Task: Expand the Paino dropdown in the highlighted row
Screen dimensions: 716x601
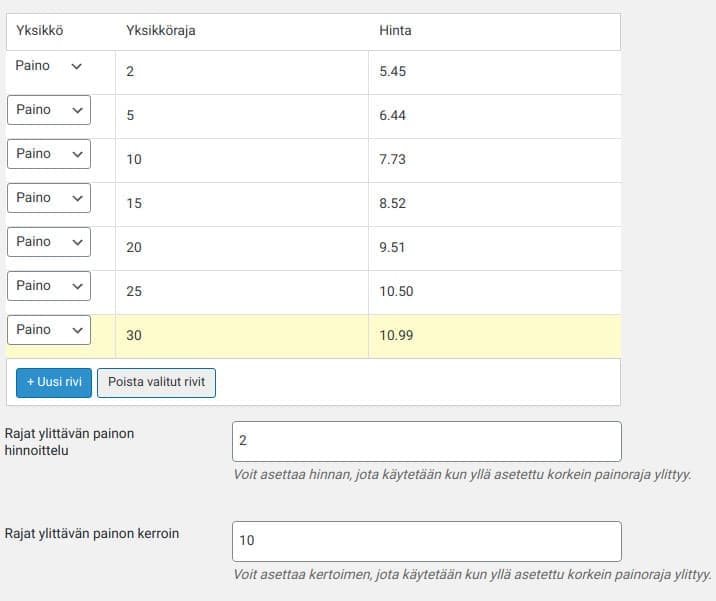Action: (49, 330)
